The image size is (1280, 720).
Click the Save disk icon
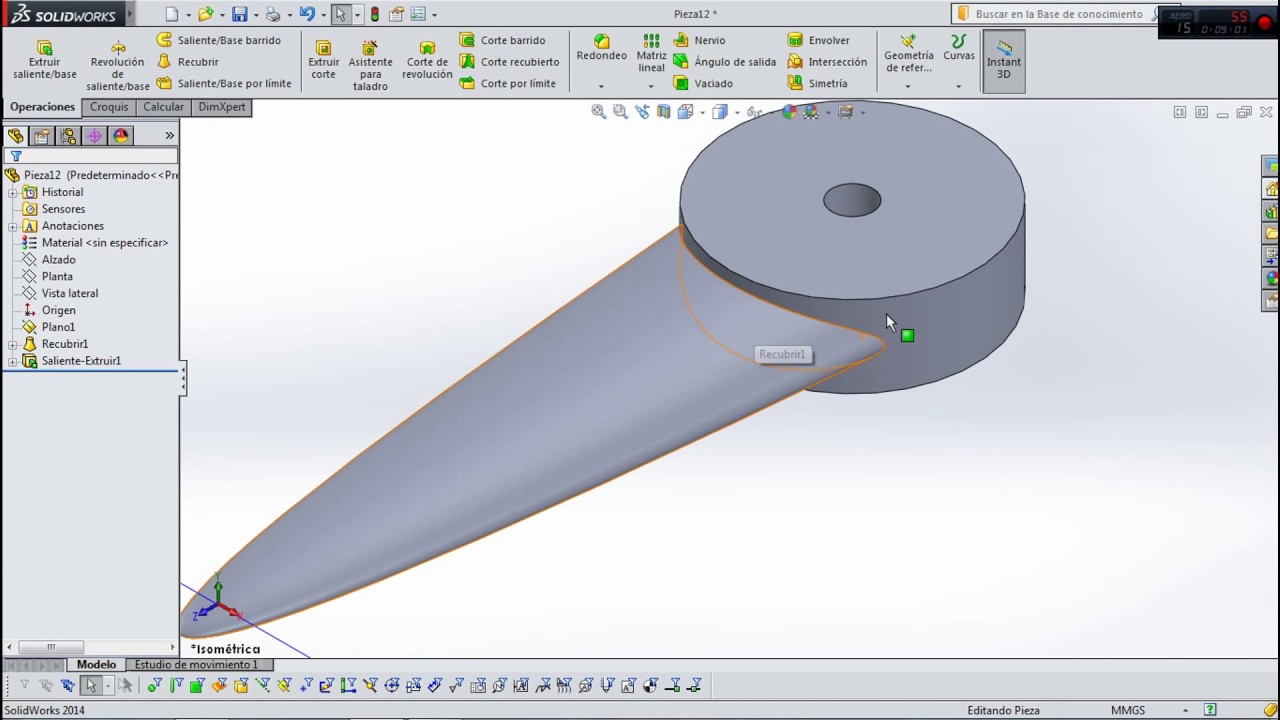click(x=240, y=14)
